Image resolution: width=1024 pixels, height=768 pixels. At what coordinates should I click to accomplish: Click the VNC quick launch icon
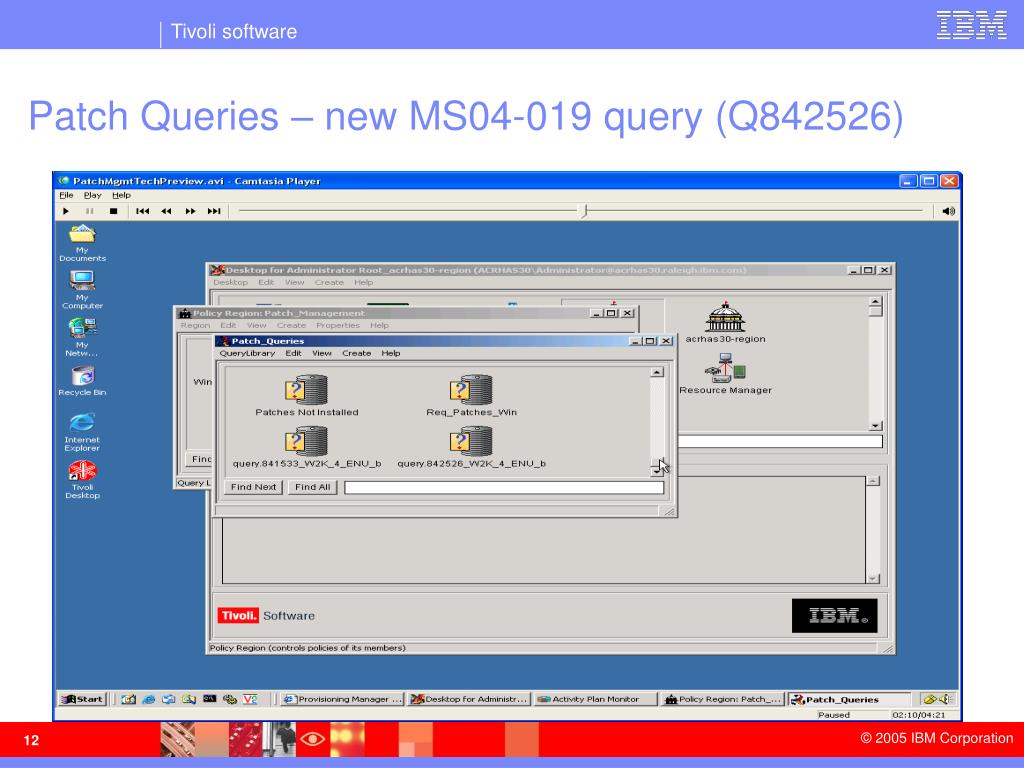[250, 699]
